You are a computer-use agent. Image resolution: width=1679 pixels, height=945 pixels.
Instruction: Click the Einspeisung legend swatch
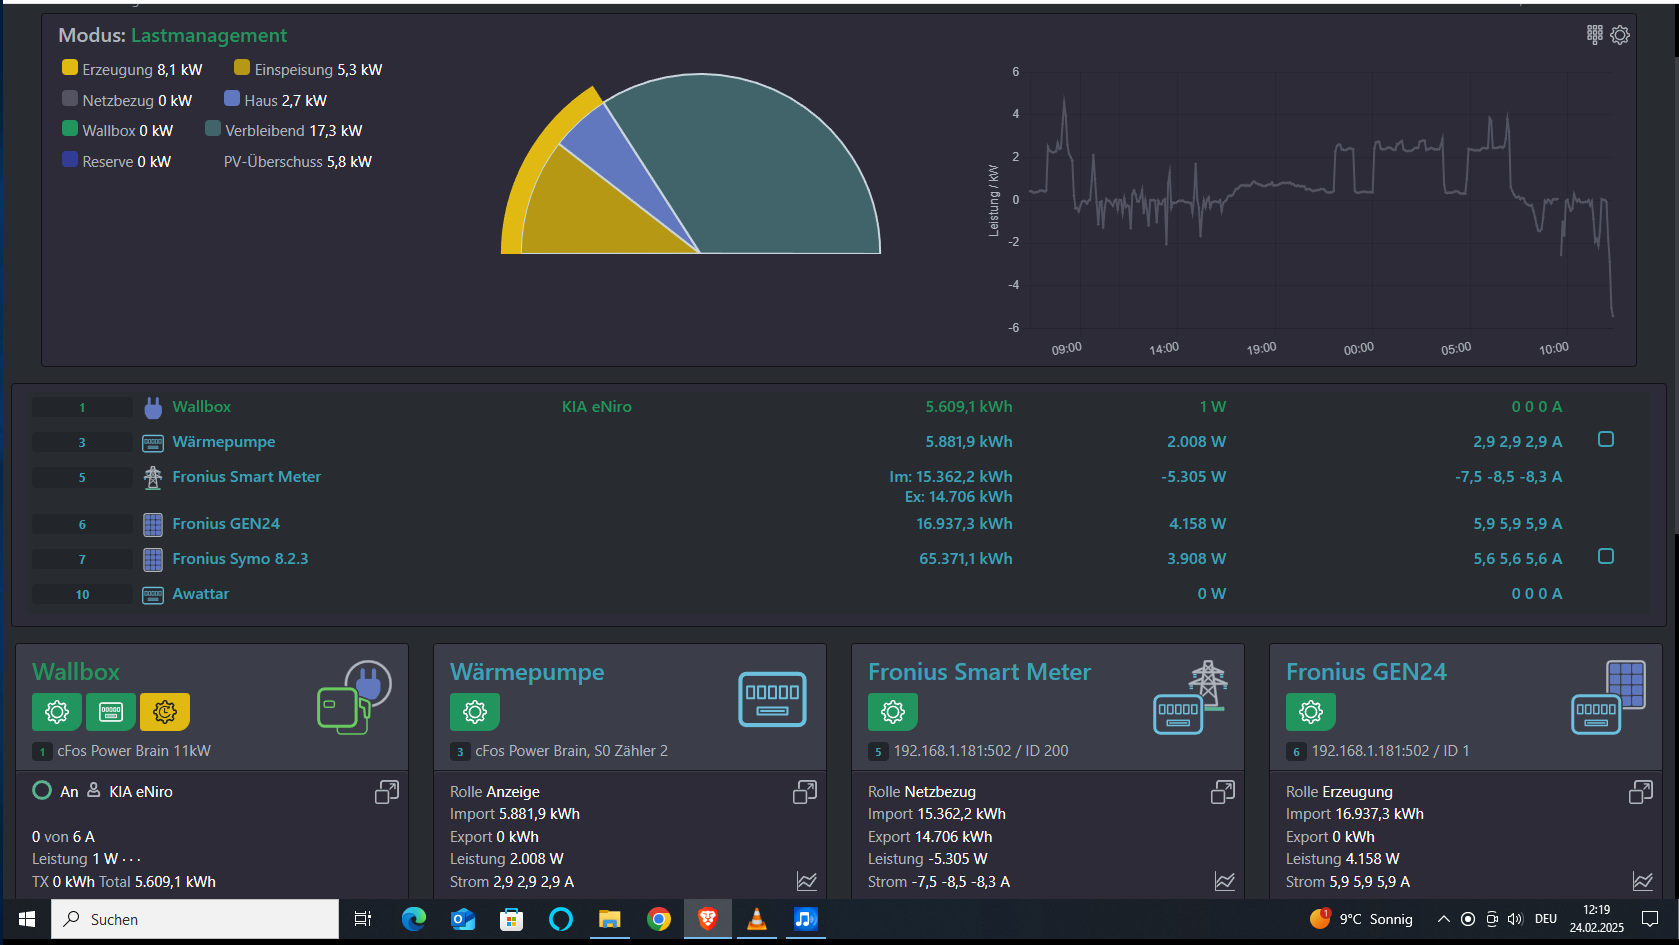[242, 67]
